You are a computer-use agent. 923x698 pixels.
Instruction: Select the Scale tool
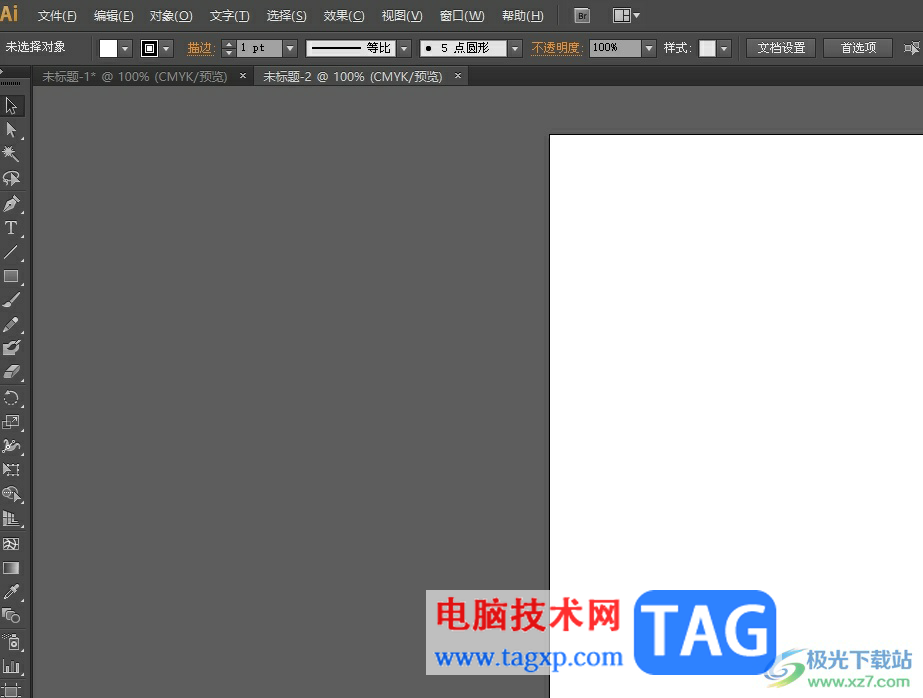click(11, 421)
